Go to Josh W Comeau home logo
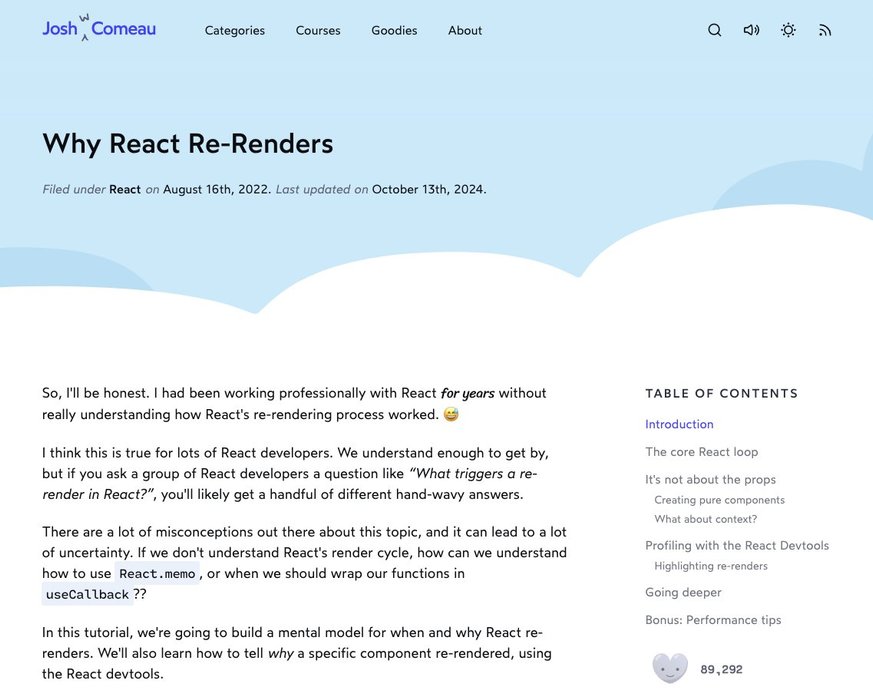This screenshot has height=700, width=873. pyautogui.click(x=99, y=28)
